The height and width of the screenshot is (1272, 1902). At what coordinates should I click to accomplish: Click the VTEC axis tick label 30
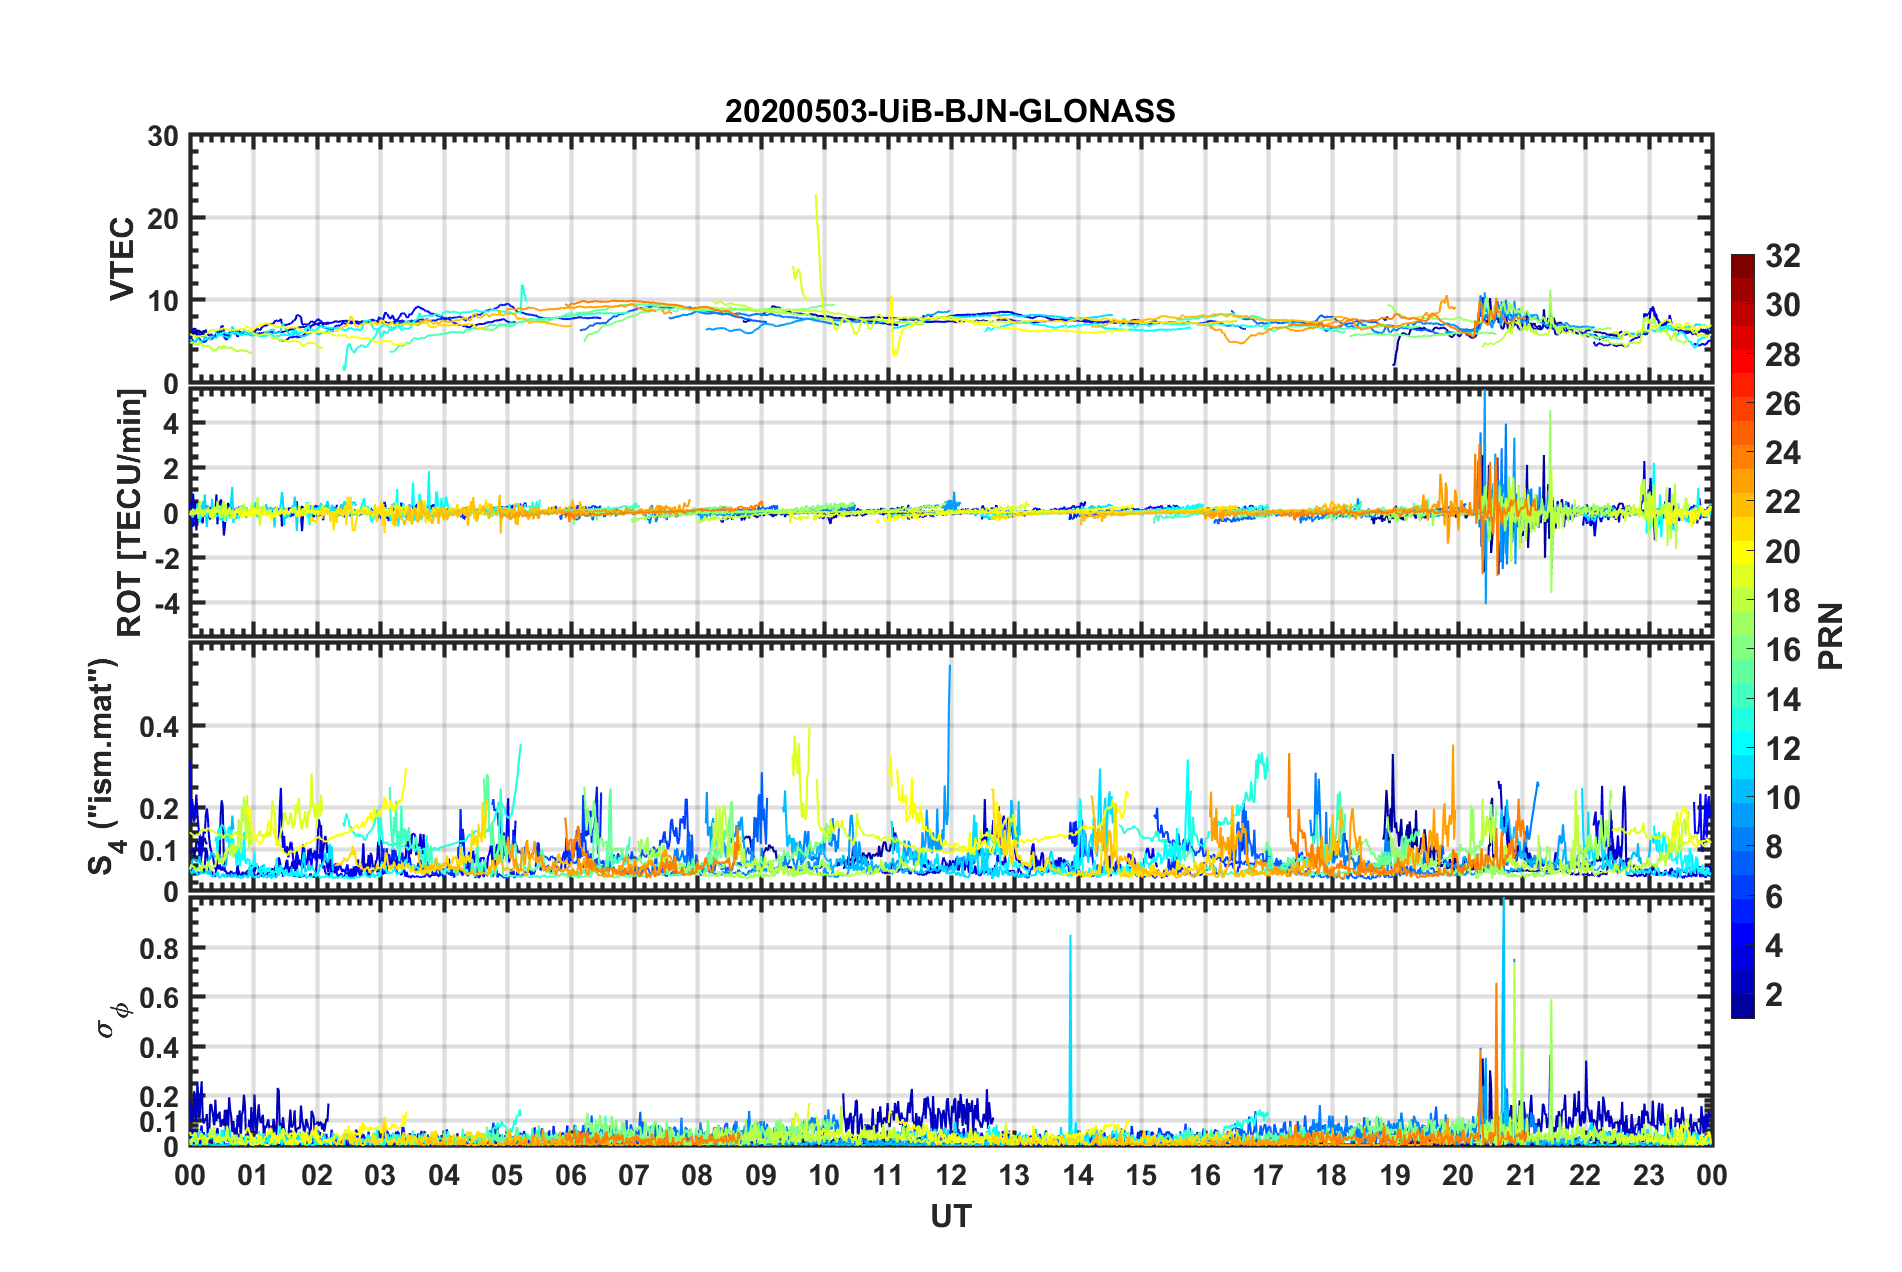163,136
